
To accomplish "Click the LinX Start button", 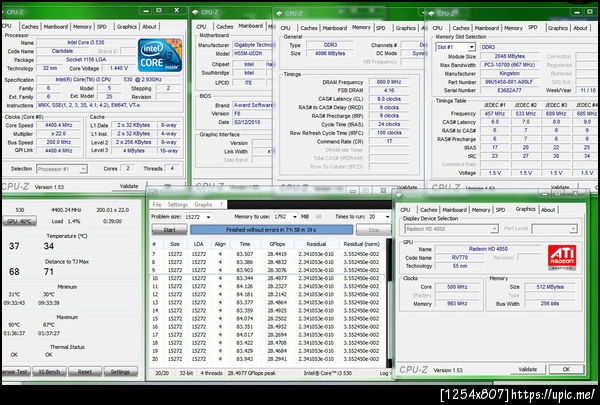I will tap(170, 230).
